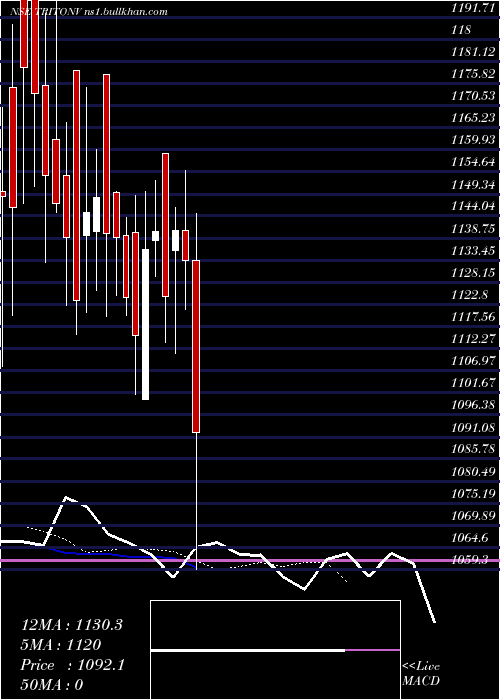
Task: Select the 1170.53 price axis value
Action: [473, 96]
